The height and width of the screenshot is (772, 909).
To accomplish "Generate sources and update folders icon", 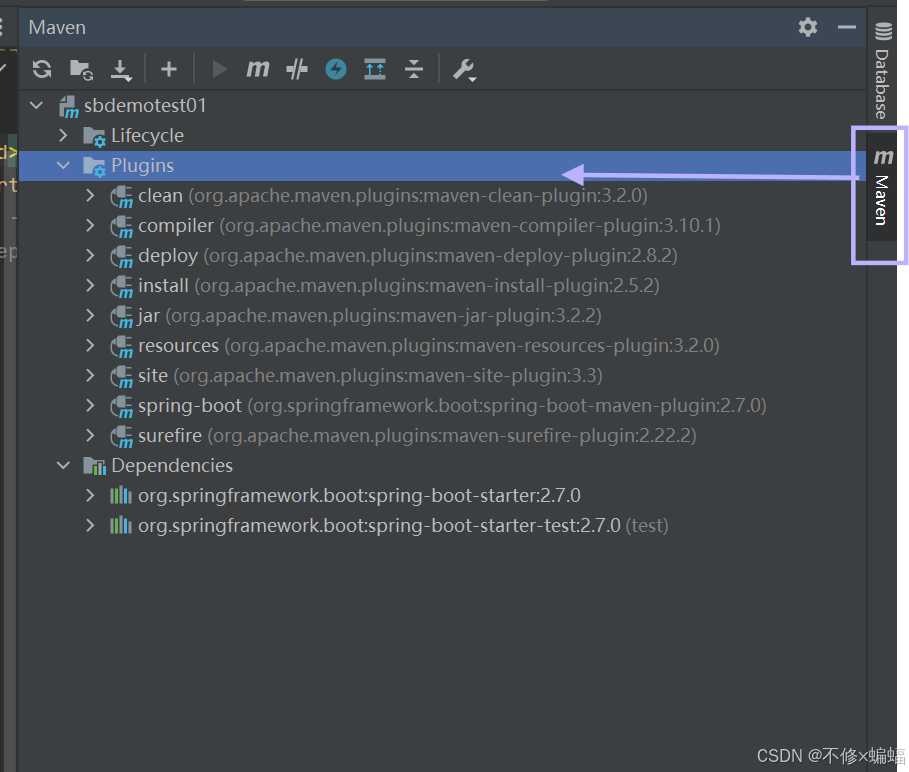I will [81, 70].
